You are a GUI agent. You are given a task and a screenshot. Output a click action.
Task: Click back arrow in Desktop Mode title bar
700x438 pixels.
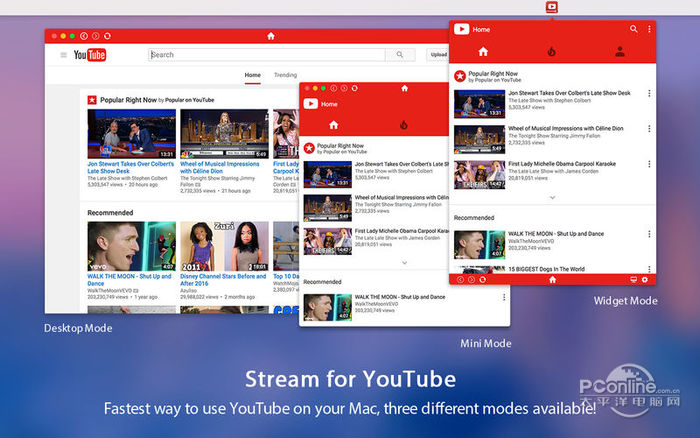pos(84,36)
